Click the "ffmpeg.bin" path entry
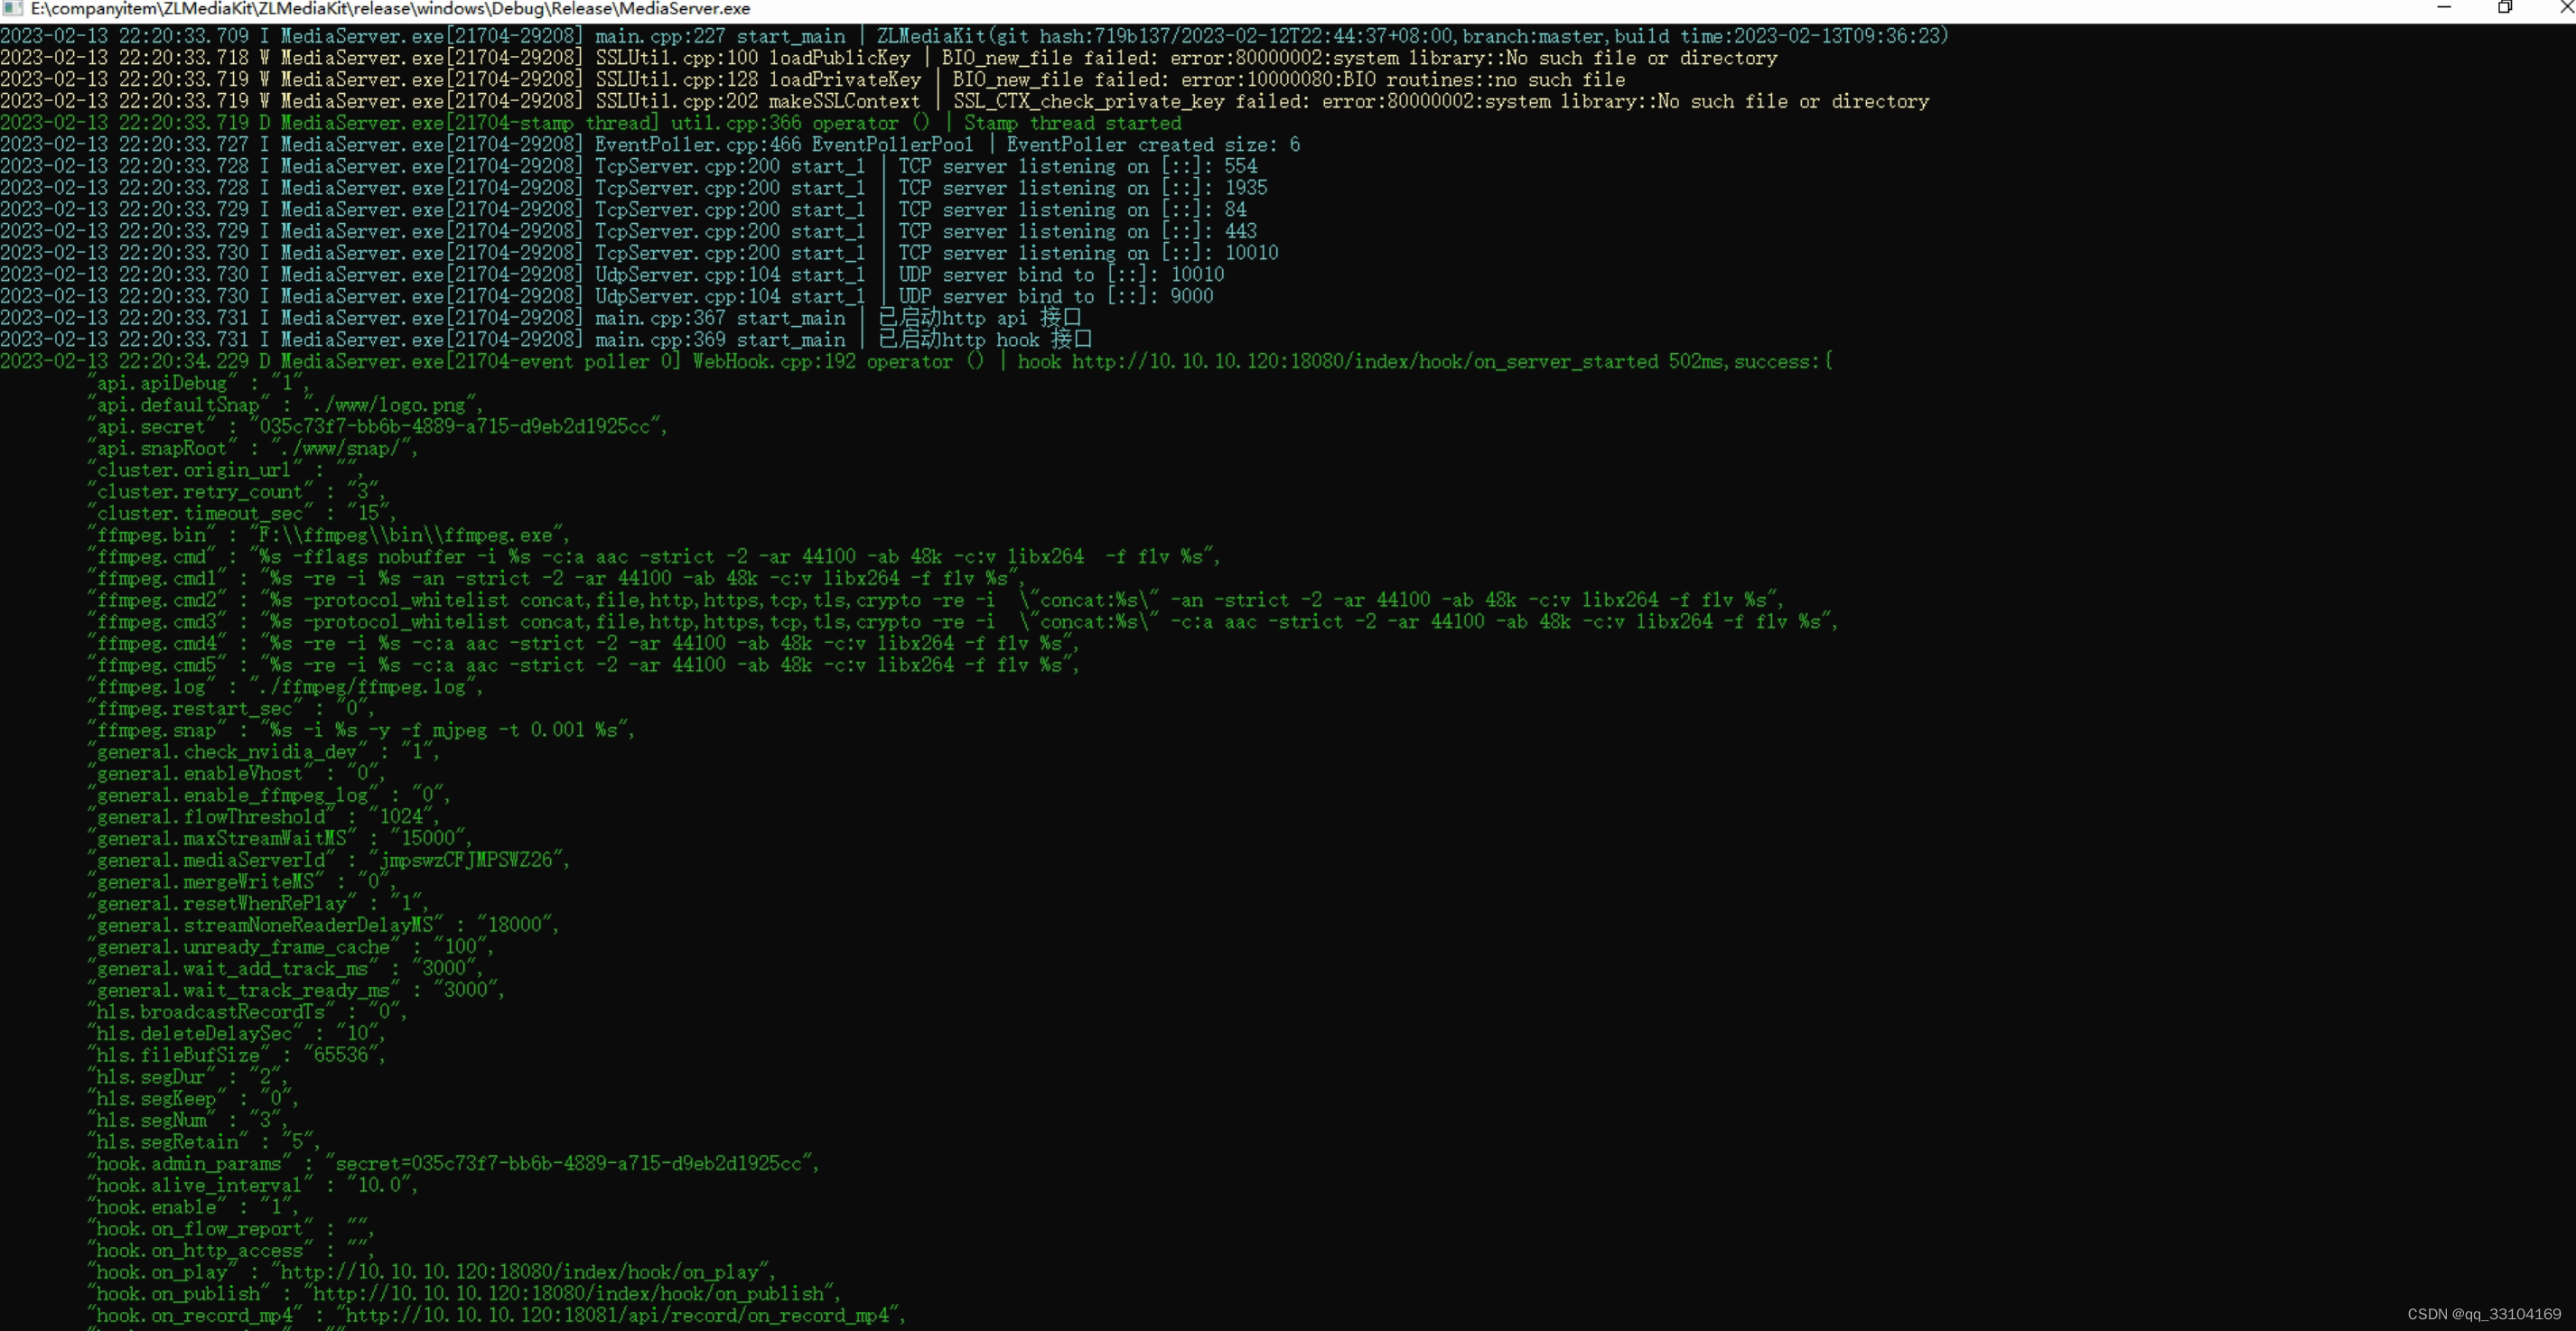Image resolution: width=2576 pixels, height=1331 pixels. [329, 535]
